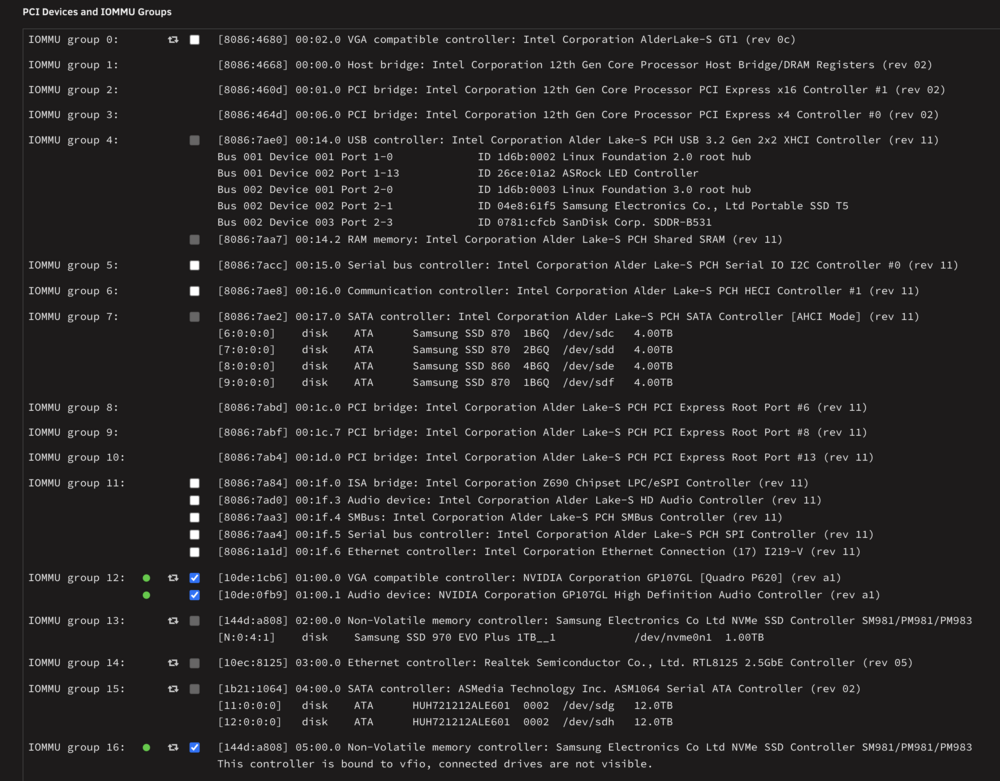
Task: Check the PCH SMBus Controller box
Action: pyautogui.click(x=195, y=518)
